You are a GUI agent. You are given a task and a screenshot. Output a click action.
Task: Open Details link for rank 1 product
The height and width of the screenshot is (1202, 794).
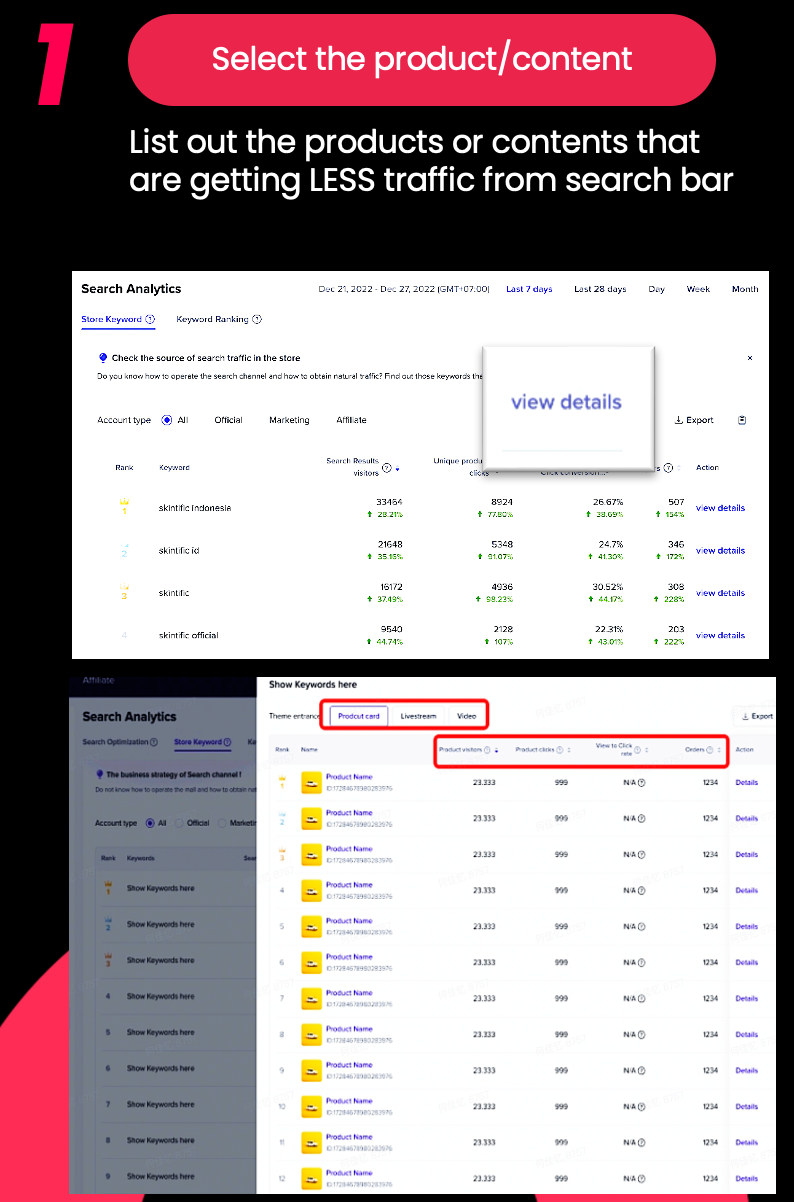point(746,783)
